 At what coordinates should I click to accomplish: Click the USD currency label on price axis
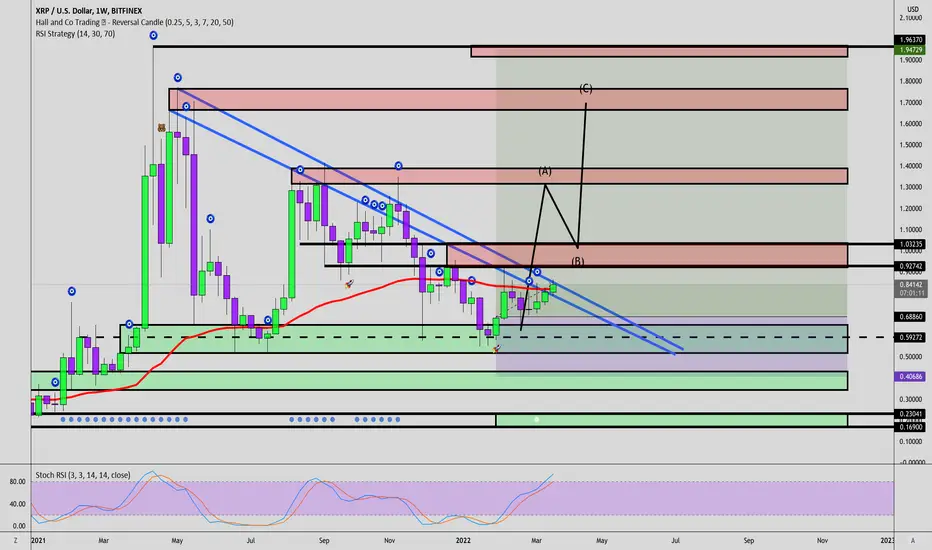click(913, 9)
